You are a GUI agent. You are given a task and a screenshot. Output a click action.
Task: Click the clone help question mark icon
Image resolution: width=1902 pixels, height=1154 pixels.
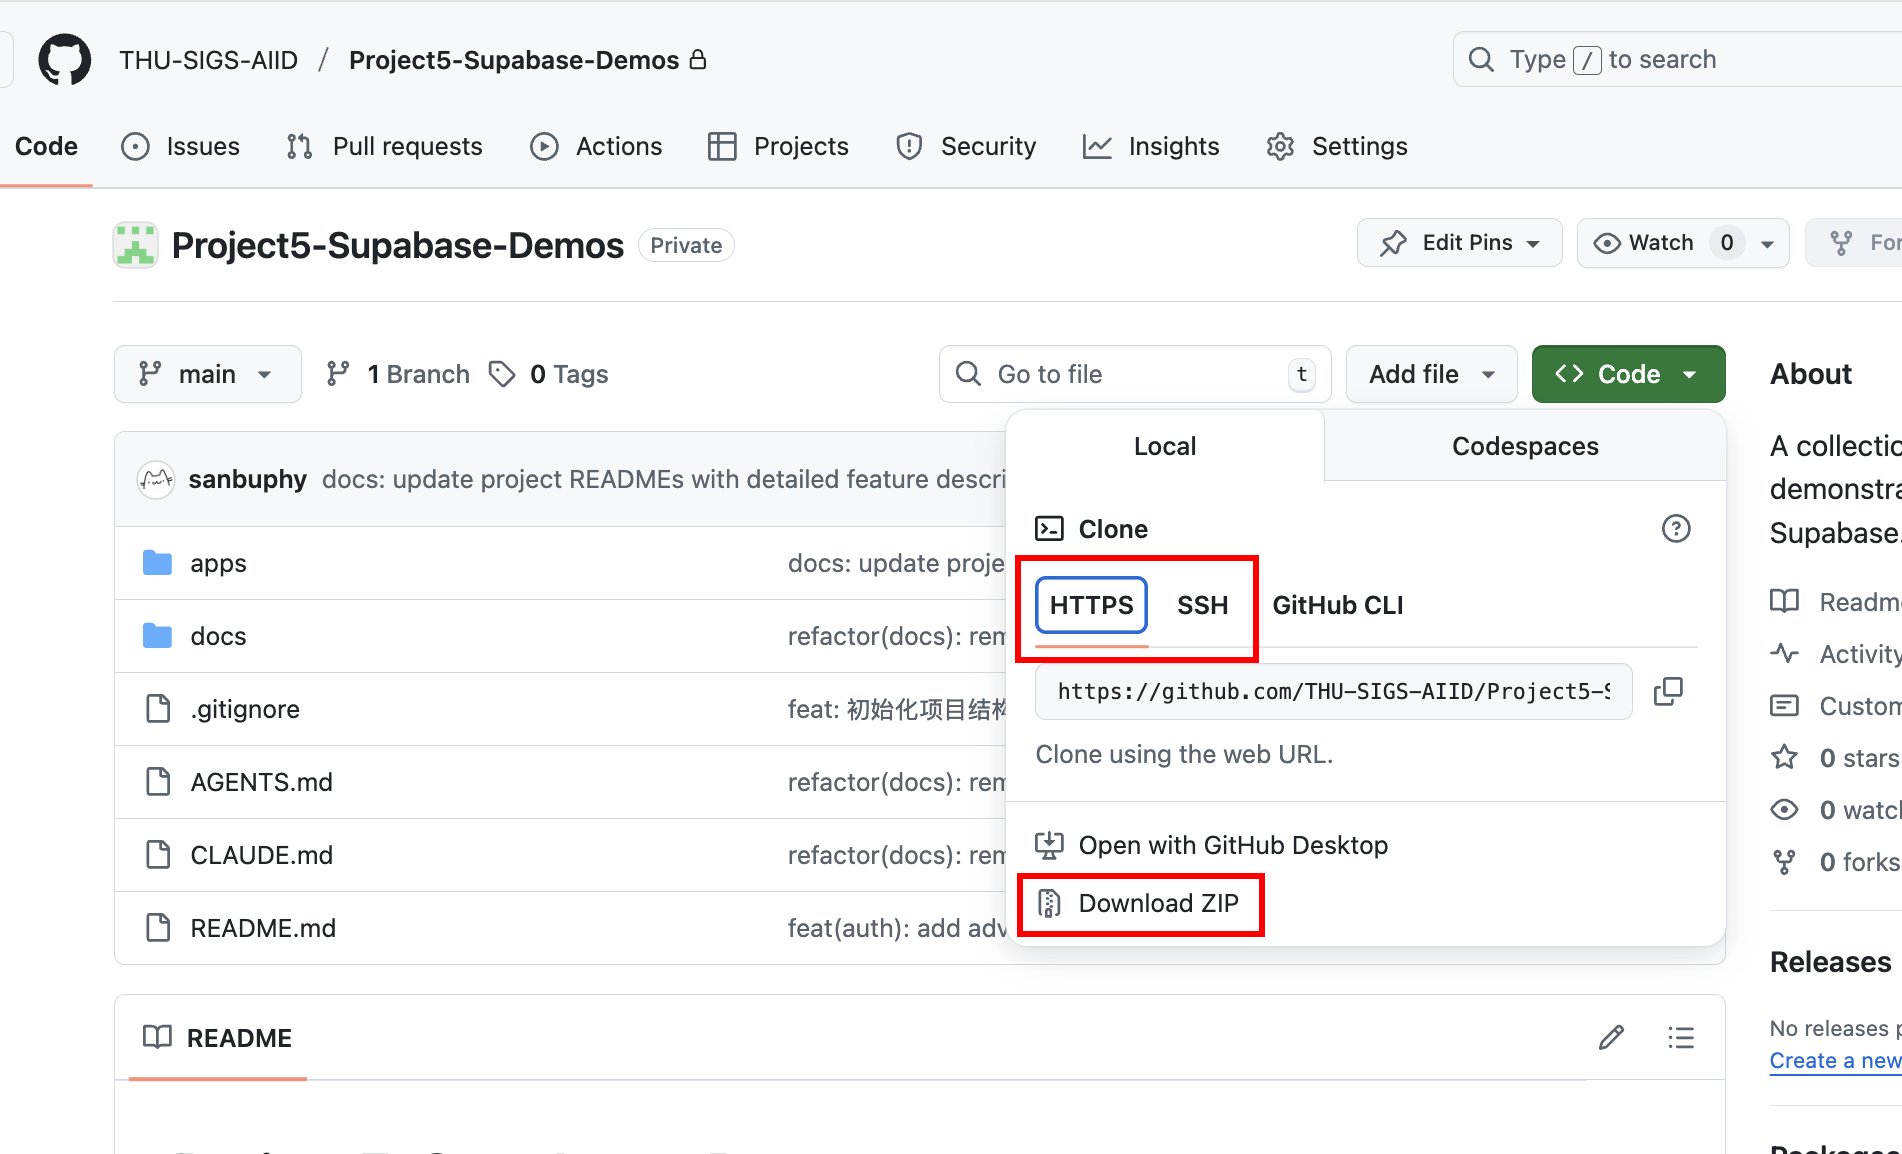[x=1676, y=528]
